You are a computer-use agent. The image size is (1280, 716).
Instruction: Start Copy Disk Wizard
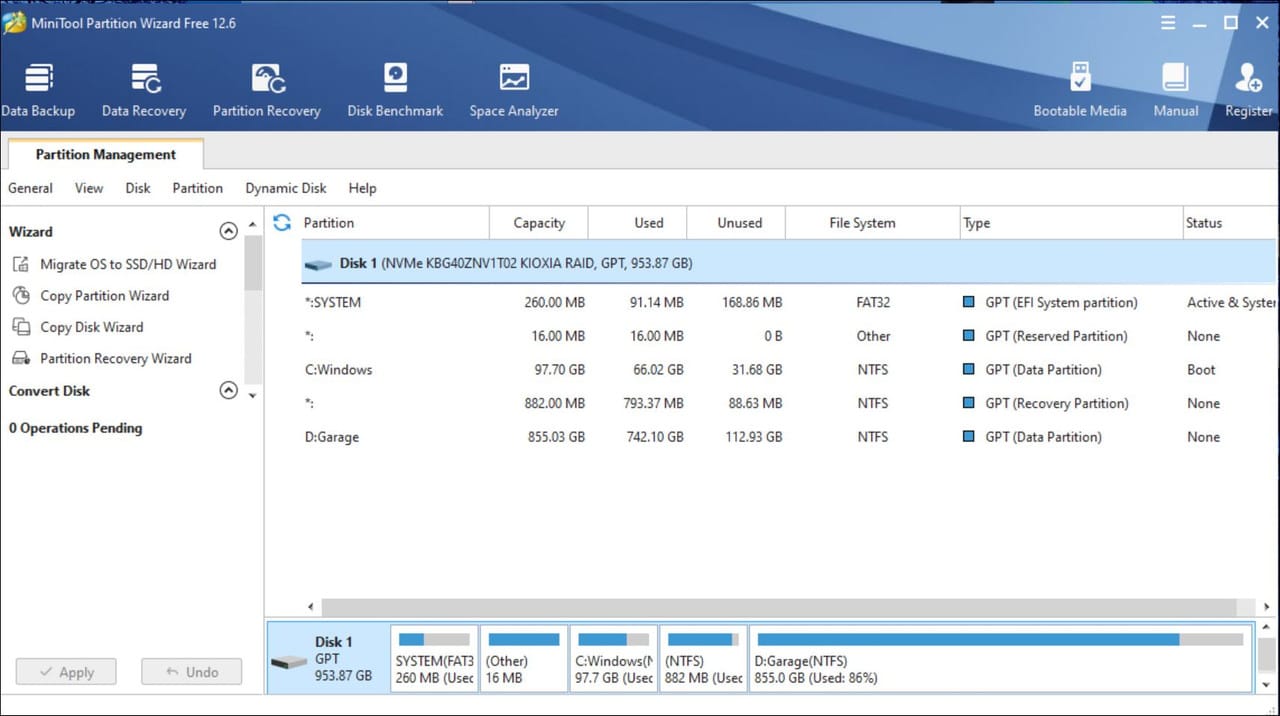92,327
